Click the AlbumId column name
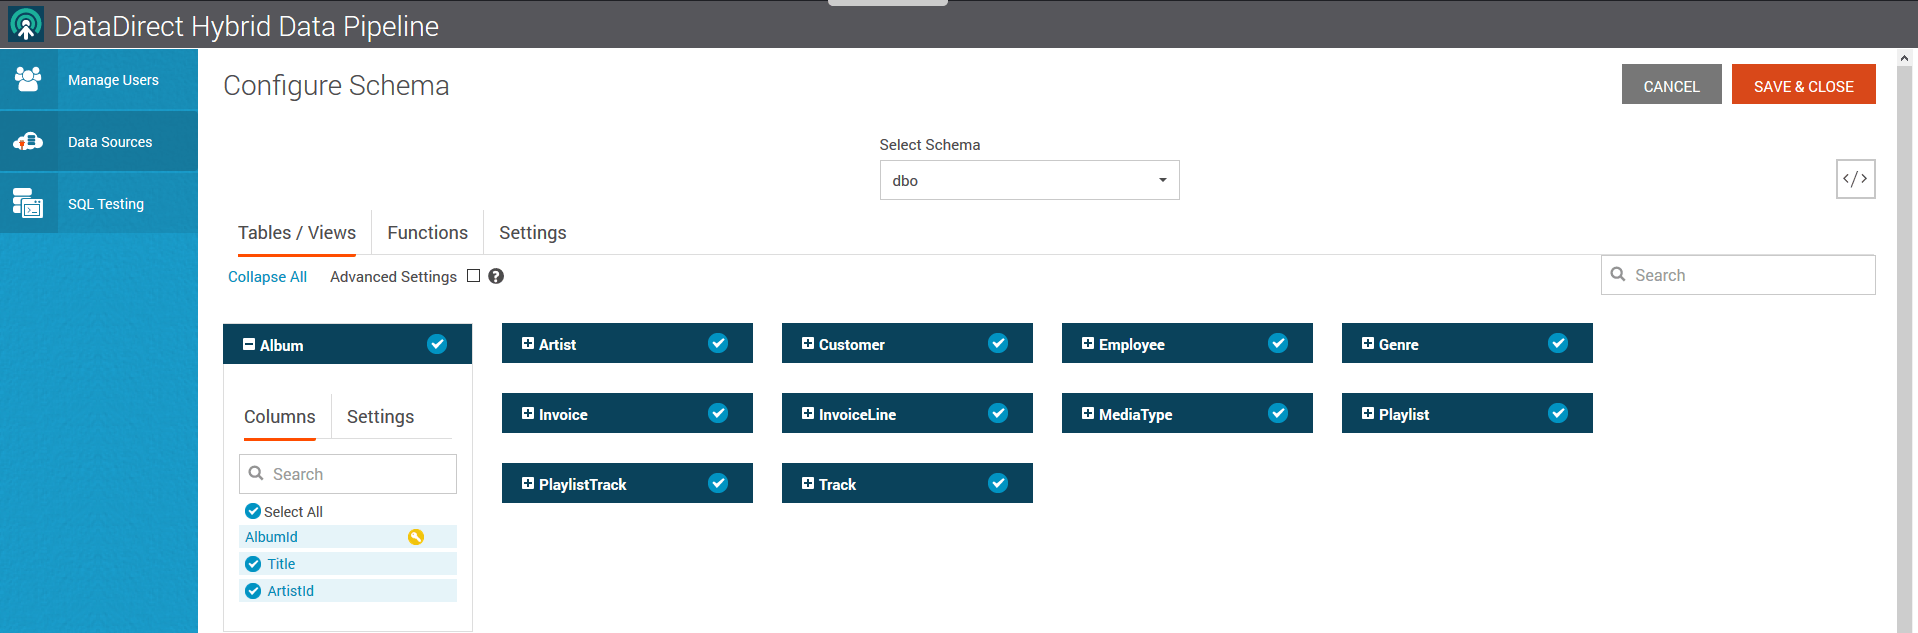Screen dimensions: 1918x633 tap(271, 537)
